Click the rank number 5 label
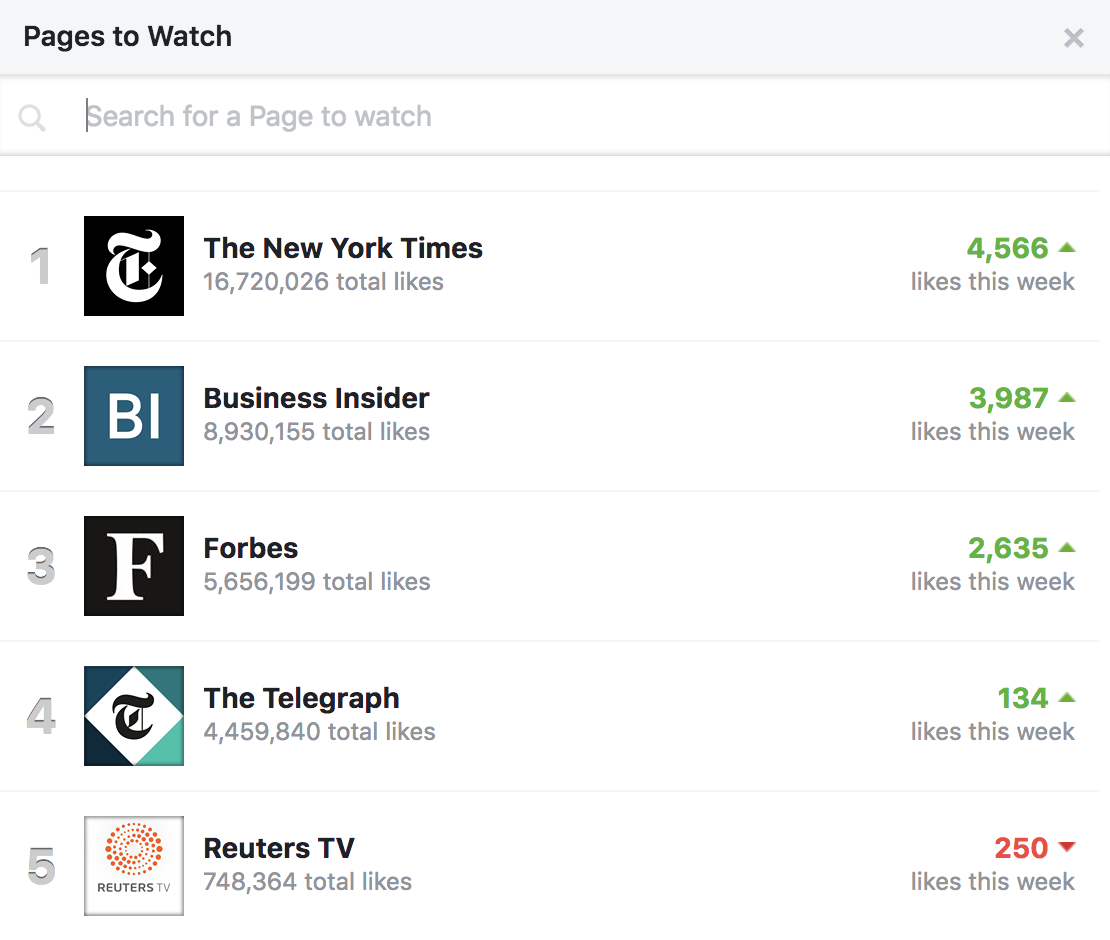The height and width of the screenshot is (940, 1110). pos(41,866)
